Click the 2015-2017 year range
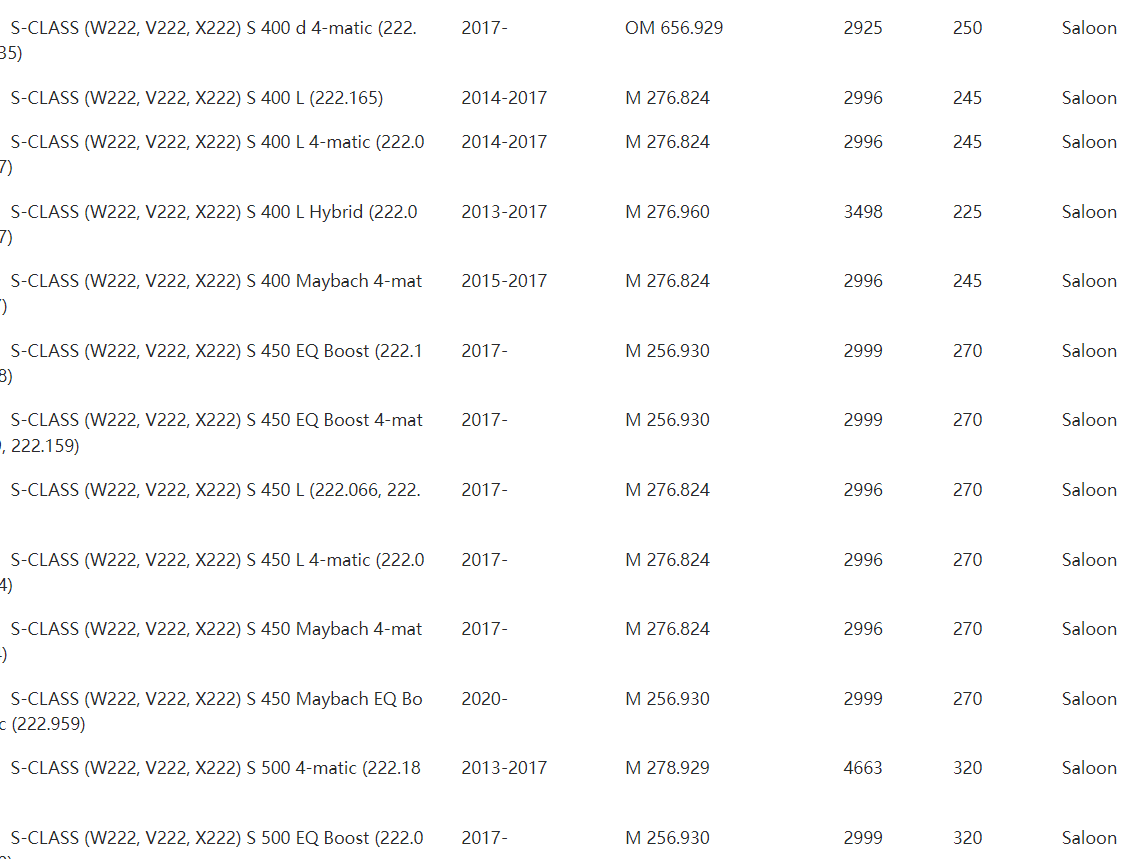The width and height of the screenshot is (1137, 859). pyautogui.click(x=504, y=281)
